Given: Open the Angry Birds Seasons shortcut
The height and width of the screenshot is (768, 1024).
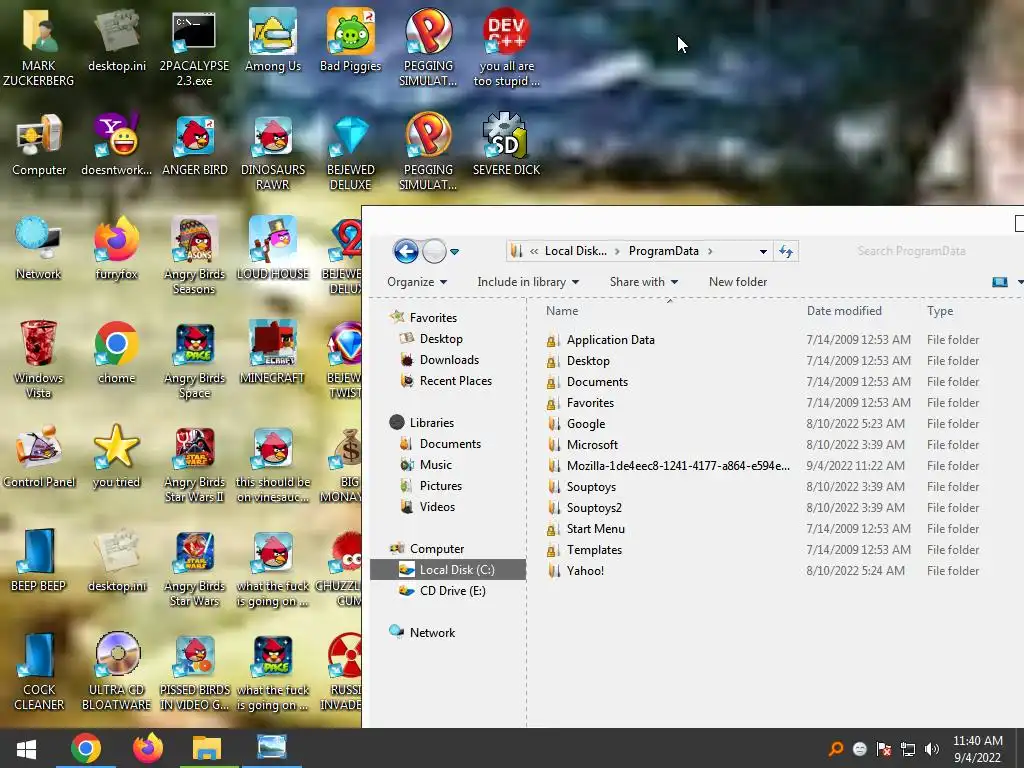Looking at the screenshot, I should click(194, 255).
